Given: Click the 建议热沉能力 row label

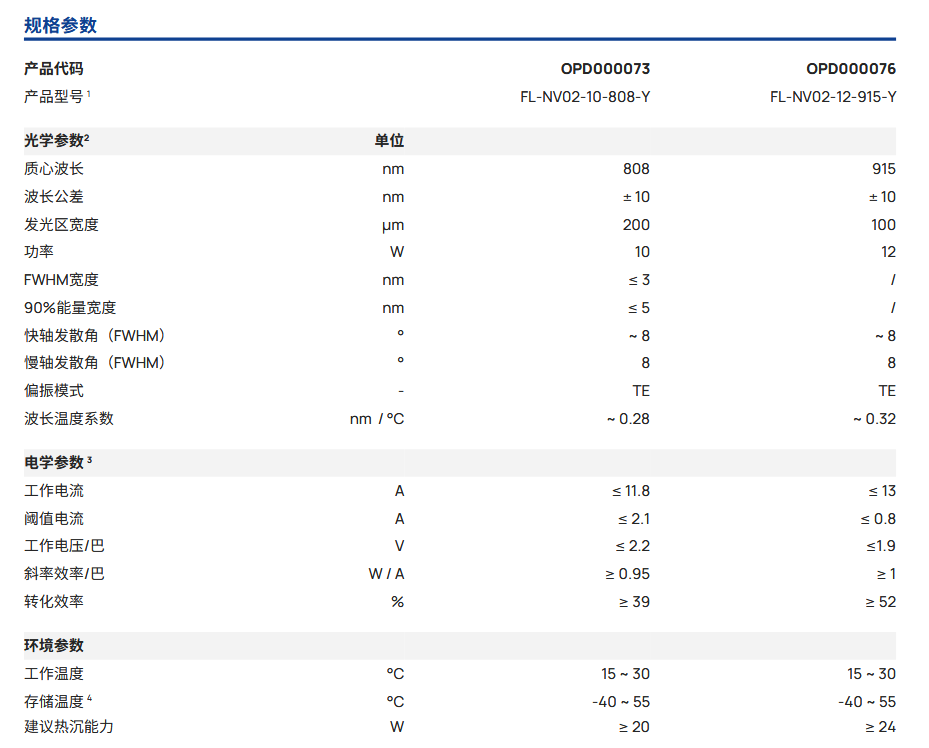Looking at the screenshot, I should coord(69,727).
